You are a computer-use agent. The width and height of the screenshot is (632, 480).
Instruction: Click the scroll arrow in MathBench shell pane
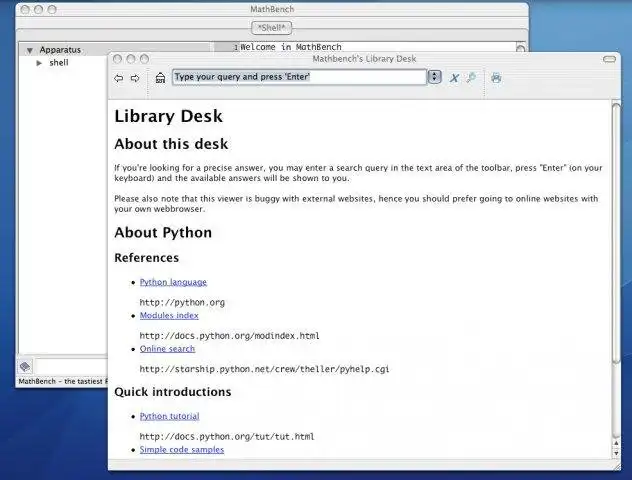point(520,49)
